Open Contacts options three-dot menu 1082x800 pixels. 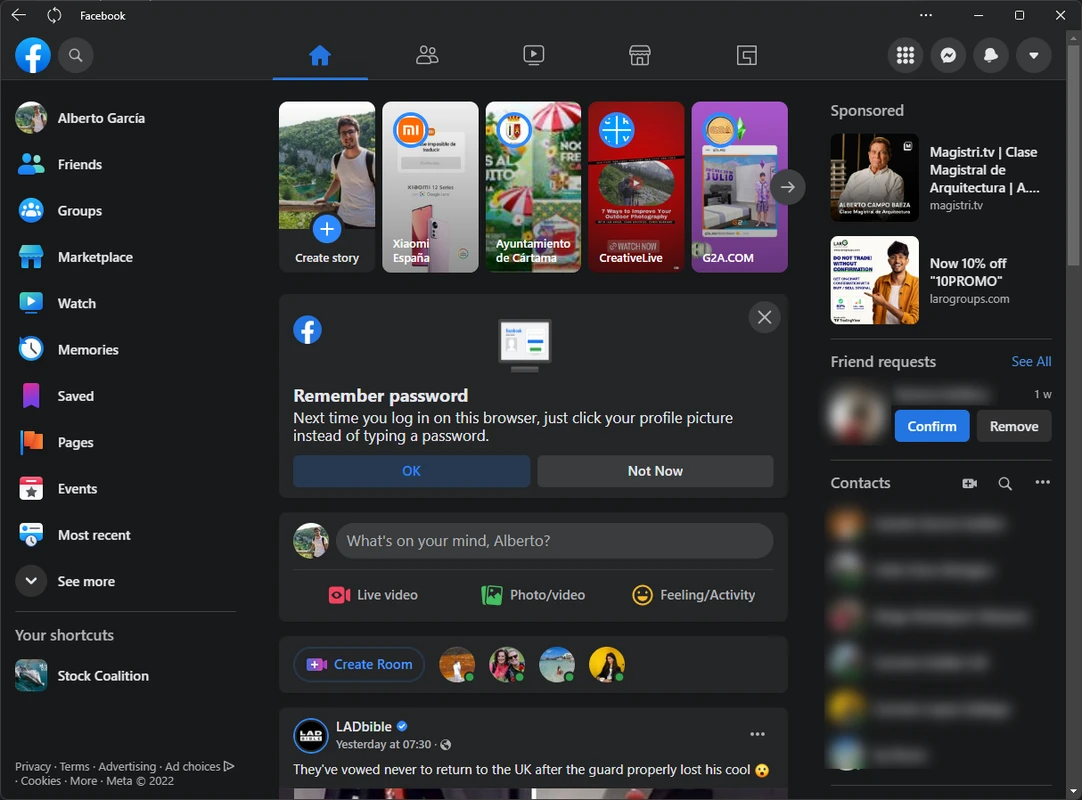[x=1043, y=482]
